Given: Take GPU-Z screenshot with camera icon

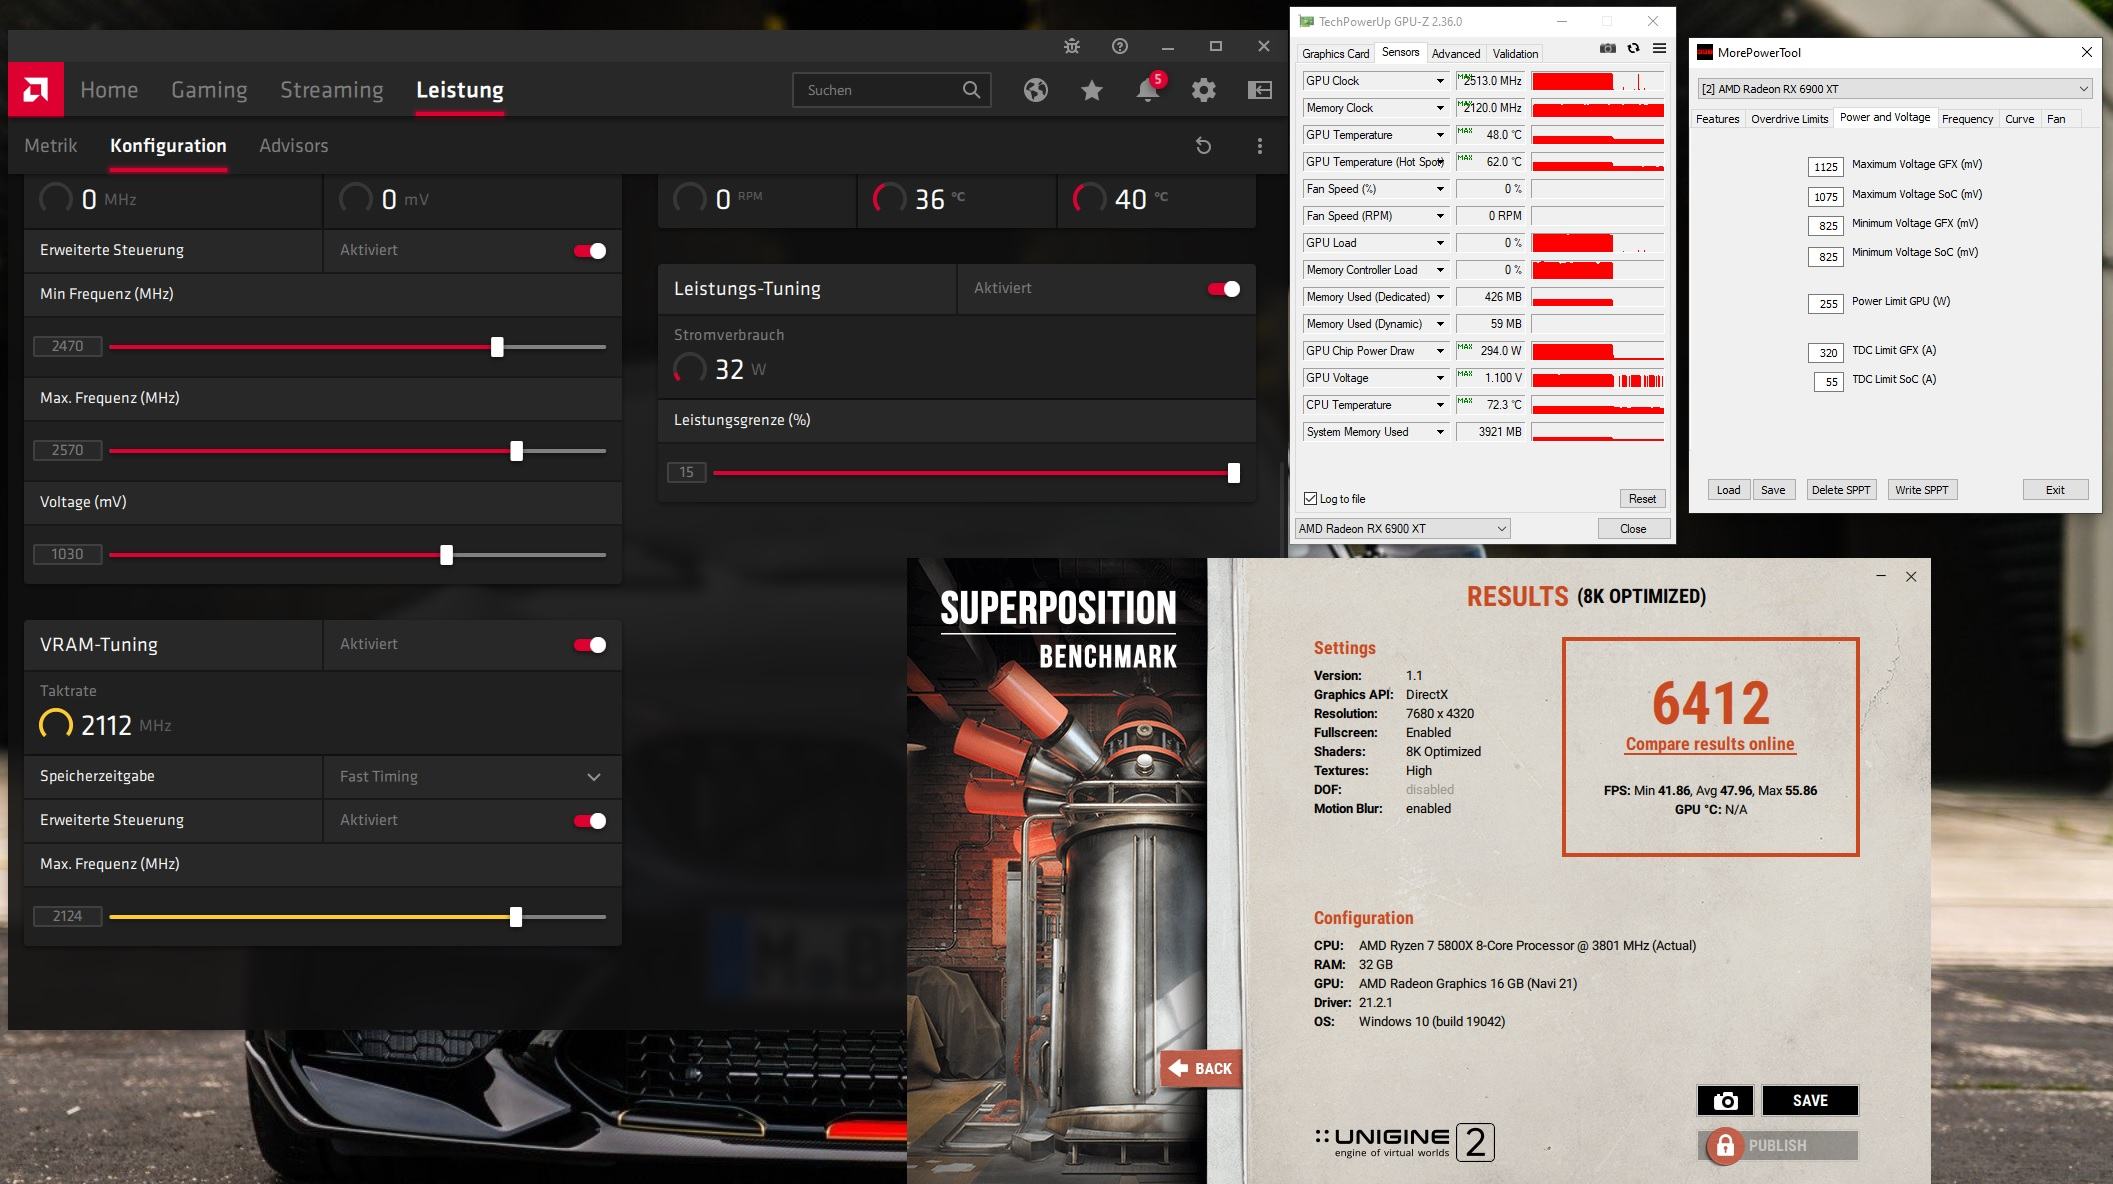Looking at the screenshot, I should click(1607, 48).
